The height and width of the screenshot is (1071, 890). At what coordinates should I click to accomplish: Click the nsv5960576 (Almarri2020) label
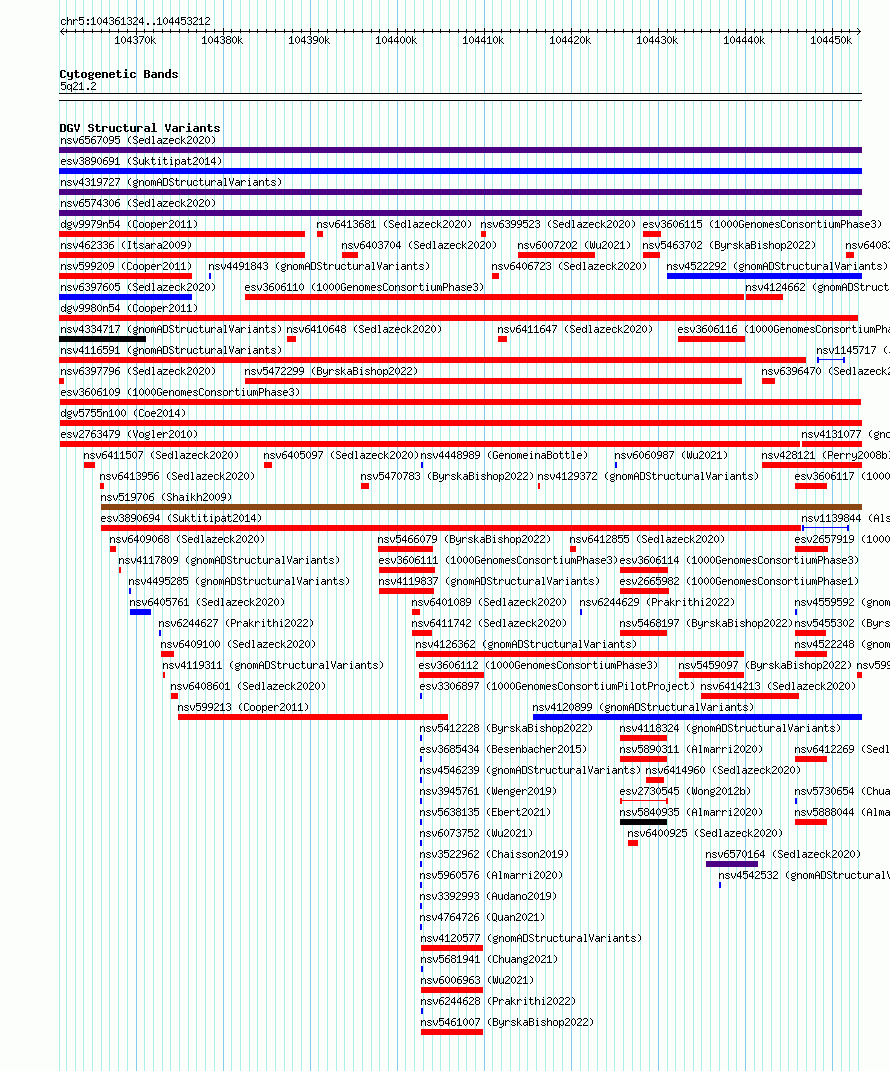pos(491,876)
